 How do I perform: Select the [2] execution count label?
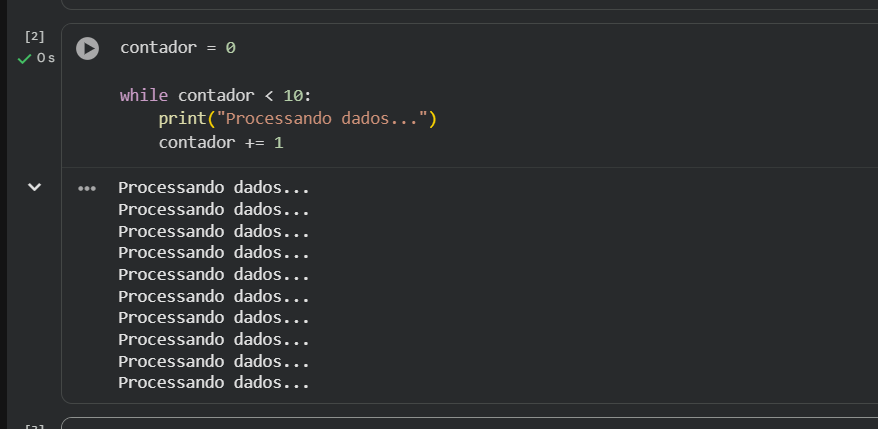click(x=35, y=38)
